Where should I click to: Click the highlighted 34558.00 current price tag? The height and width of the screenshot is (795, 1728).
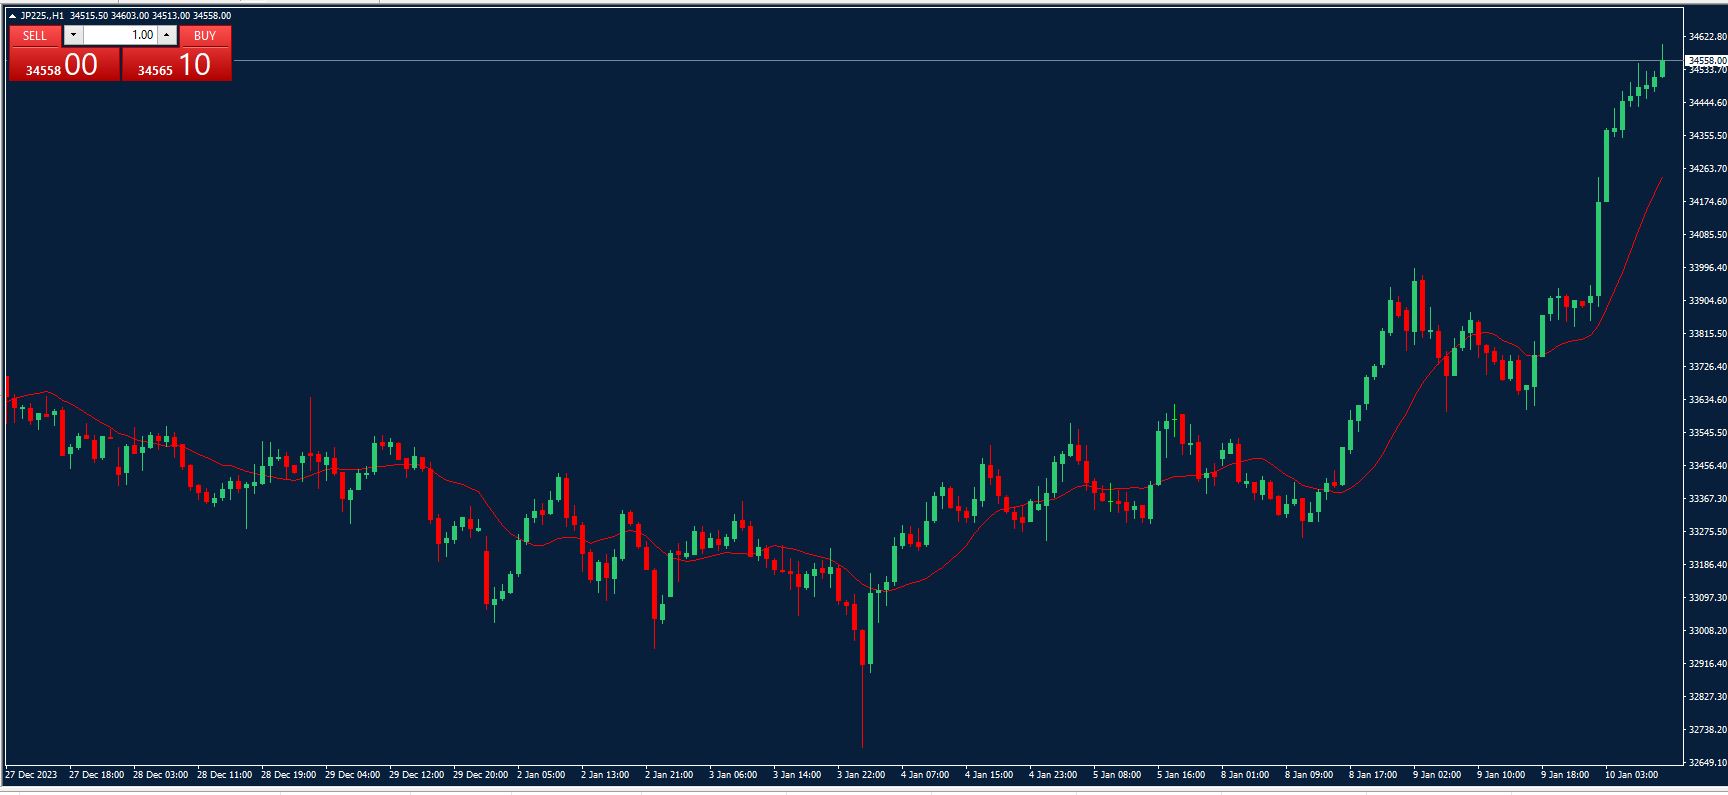pyautogui.click(x=1706, y=61)
